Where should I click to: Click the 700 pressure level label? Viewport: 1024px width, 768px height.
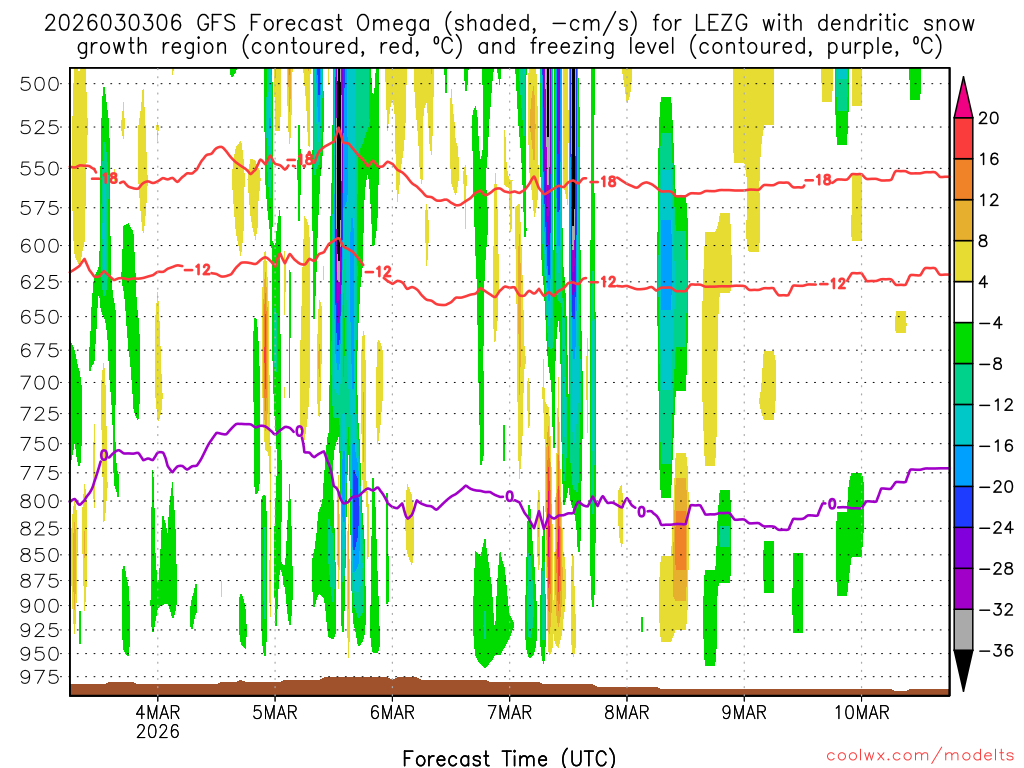click(39, 383)
